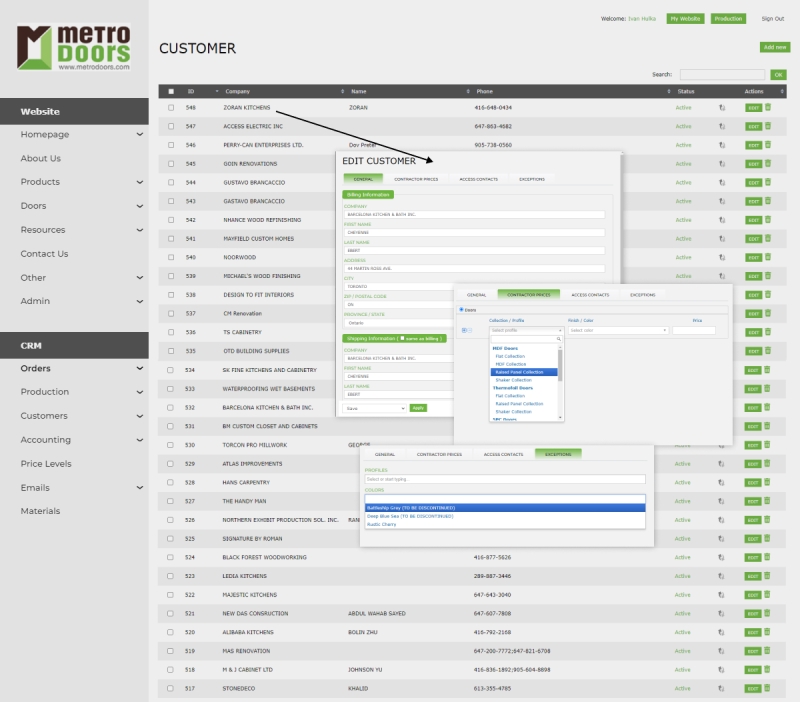Click the Sign Out link
The height and width of the screenshot is (702, 800).
772,19
